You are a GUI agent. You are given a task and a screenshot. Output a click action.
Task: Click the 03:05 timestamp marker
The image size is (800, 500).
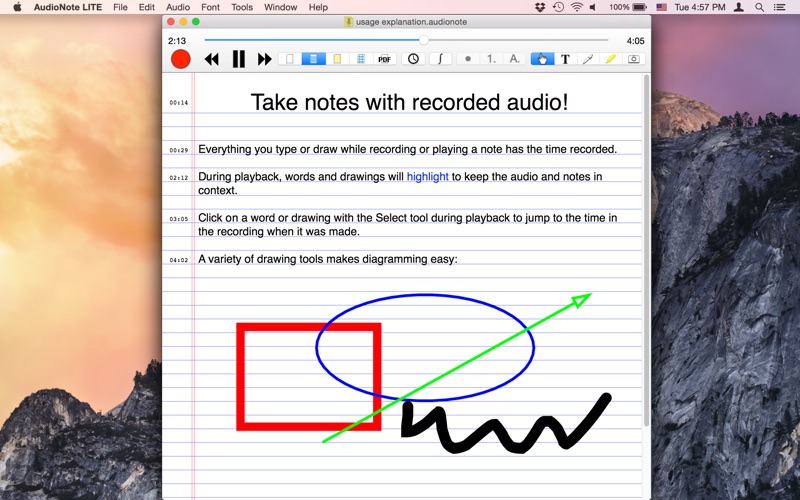point(179,219)
